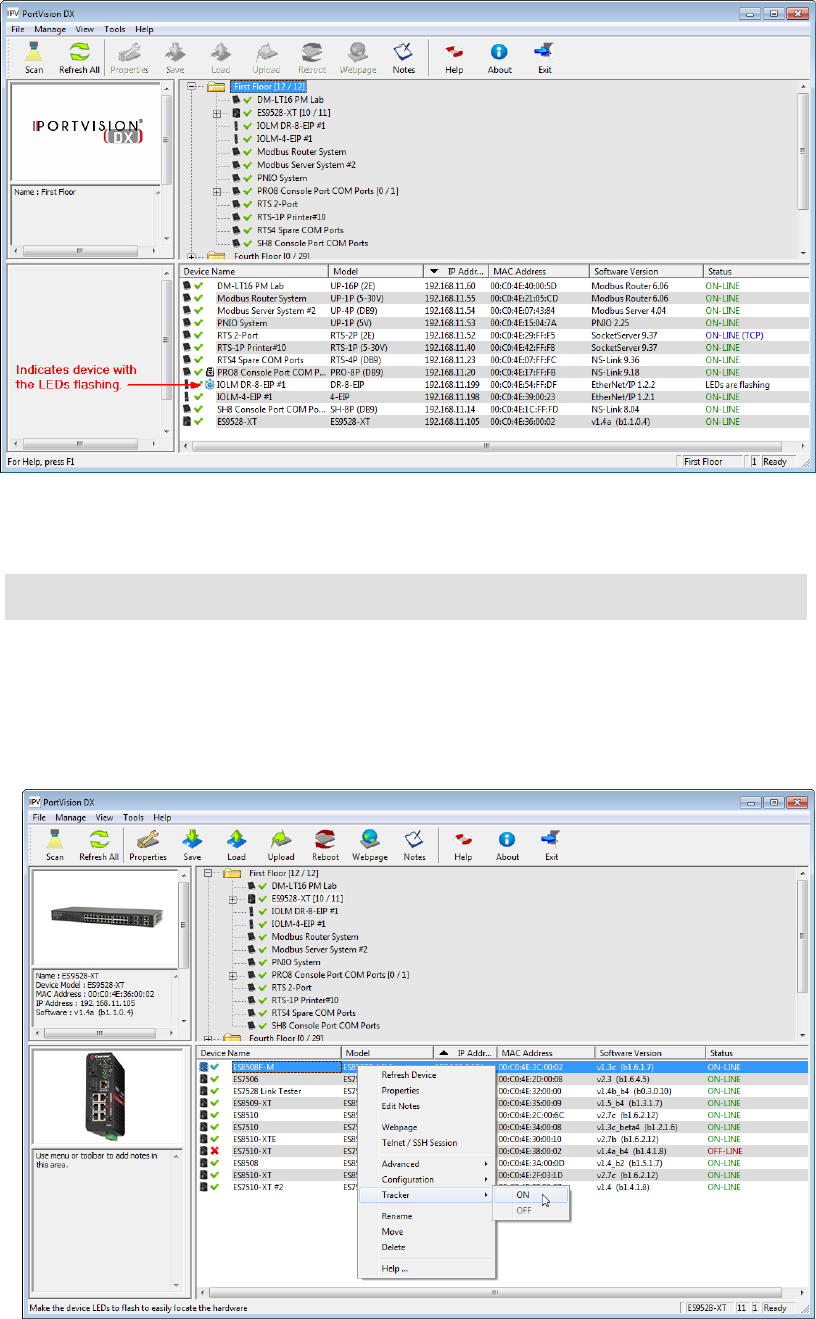816x1319 pixels.
Task: Sort by IP Addr column in upper window
Action: [x=454, y=271]
